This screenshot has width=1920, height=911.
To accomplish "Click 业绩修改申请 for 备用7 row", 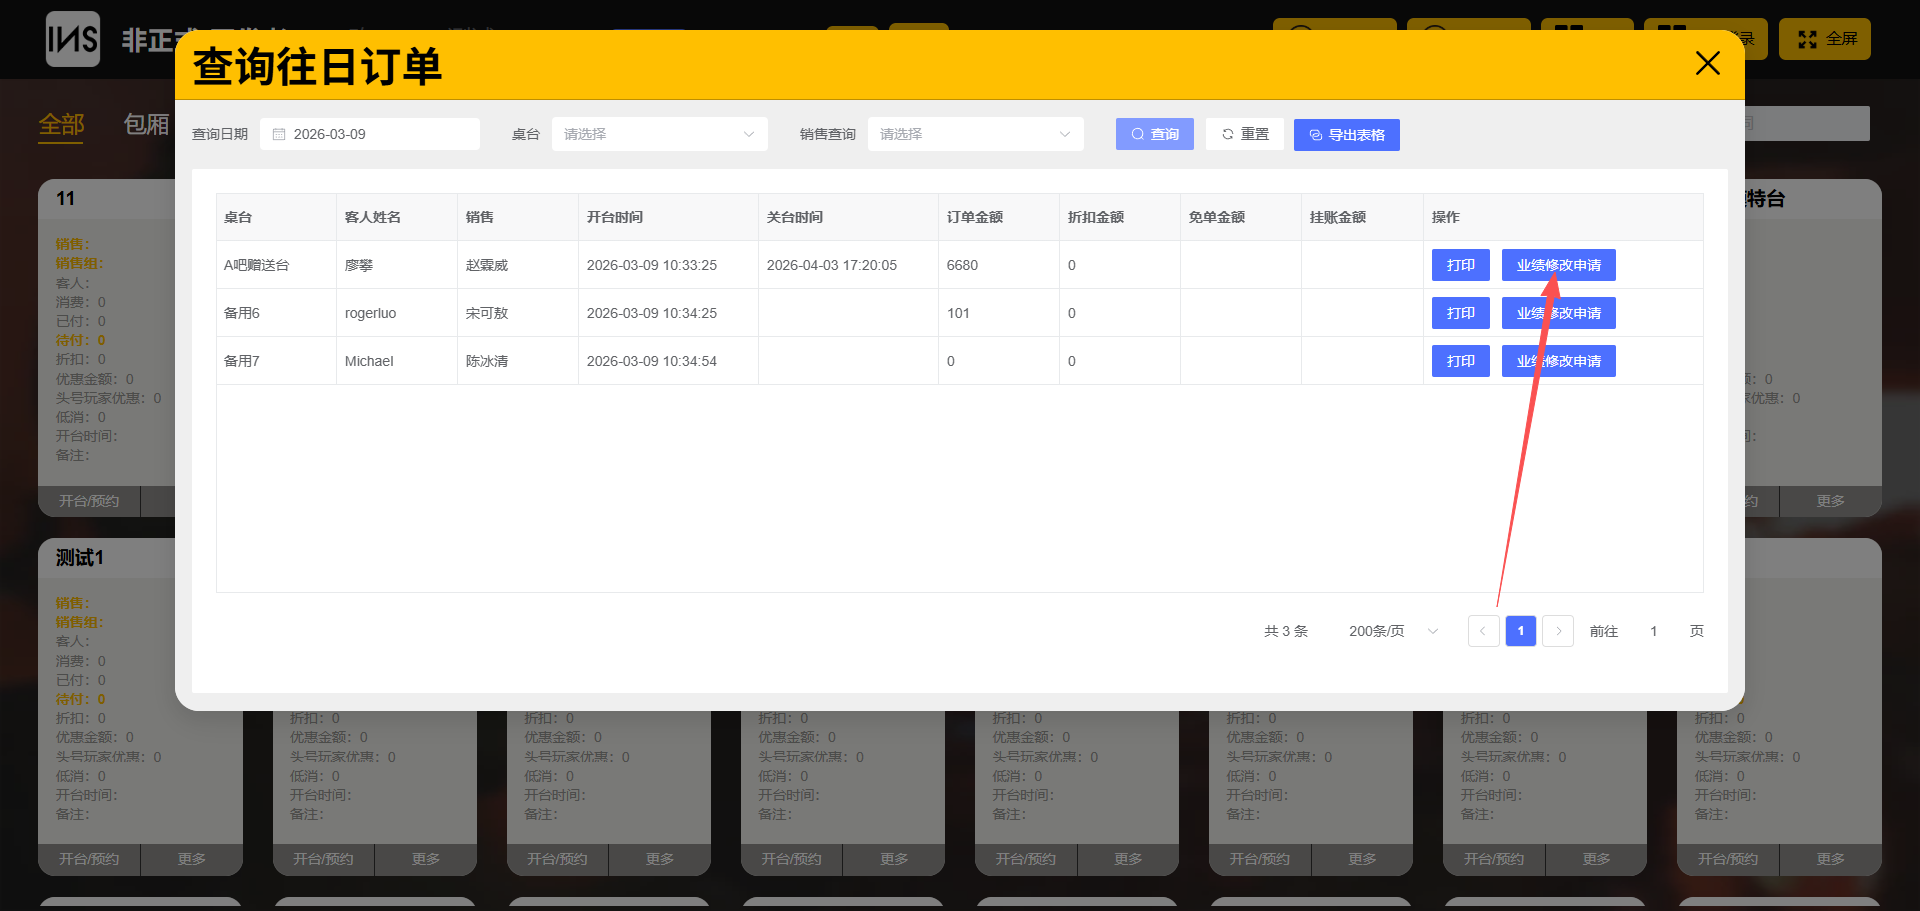I will click(1558, 361).
